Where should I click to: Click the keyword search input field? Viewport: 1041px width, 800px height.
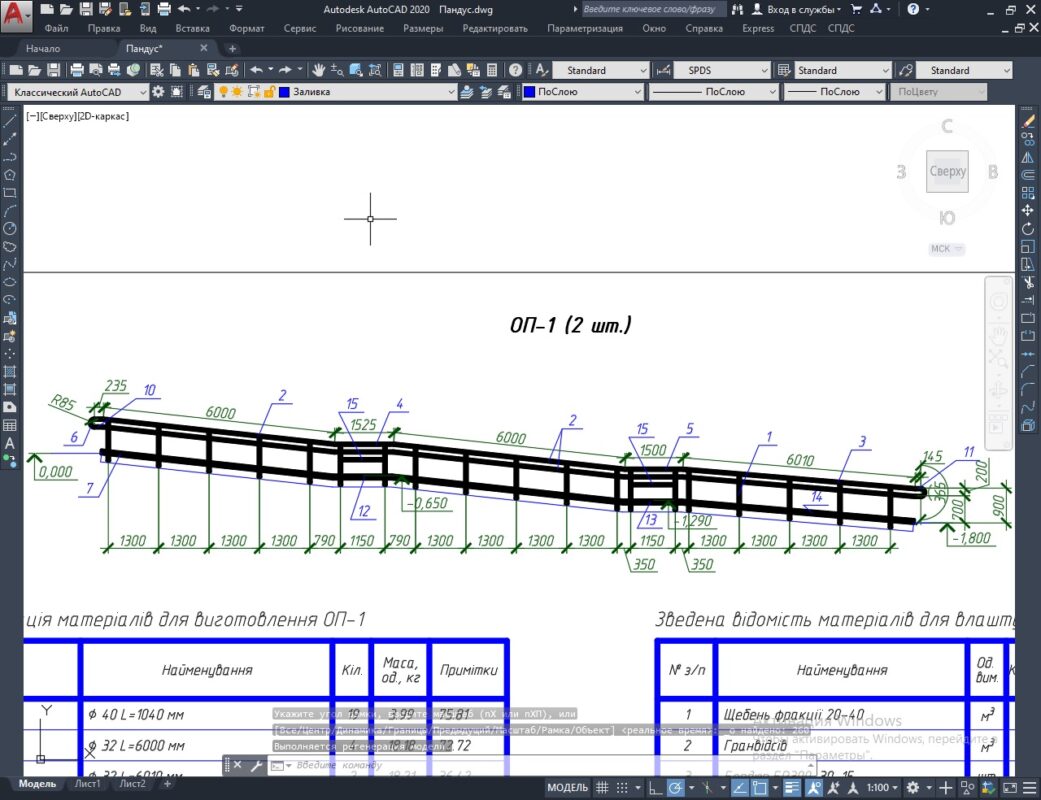[x=653, y=9]
